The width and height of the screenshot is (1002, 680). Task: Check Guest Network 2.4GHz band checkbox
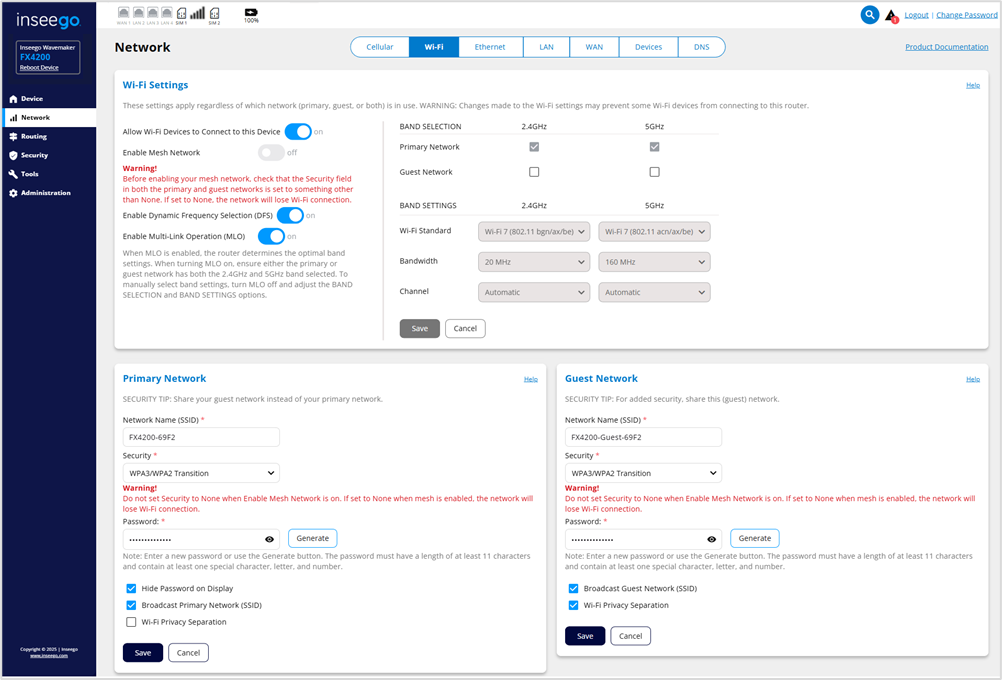coord(534,172)
